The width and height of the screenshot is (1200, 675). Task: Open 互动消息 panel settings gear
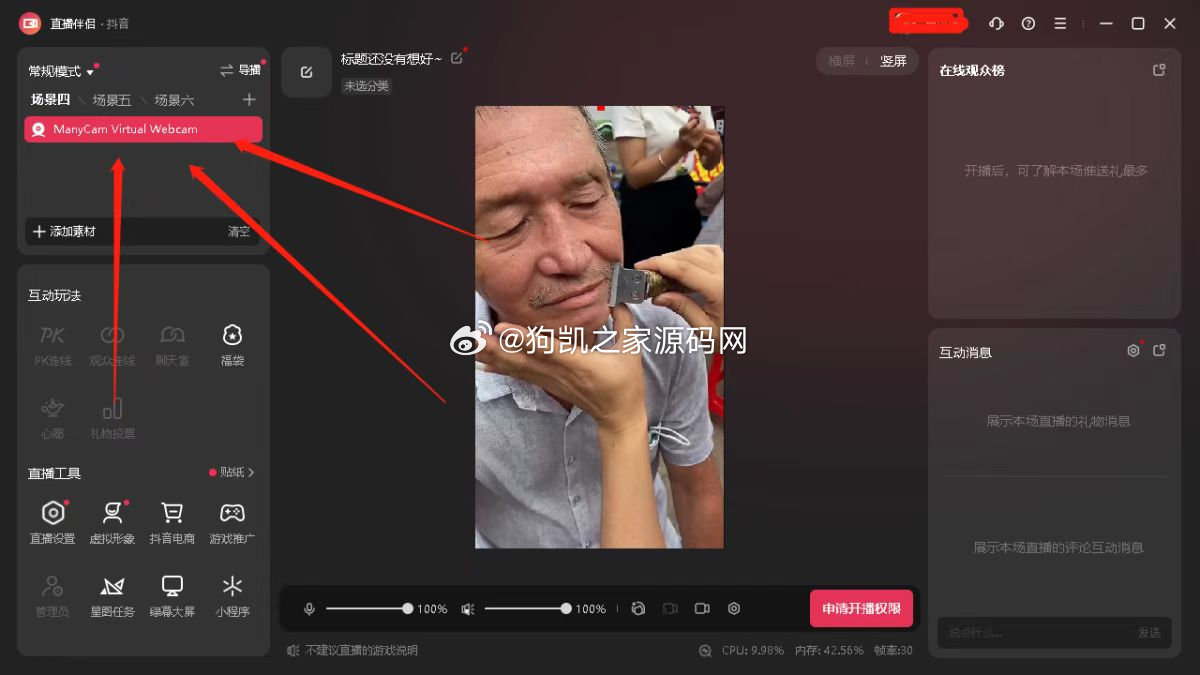click(1133, 351)
